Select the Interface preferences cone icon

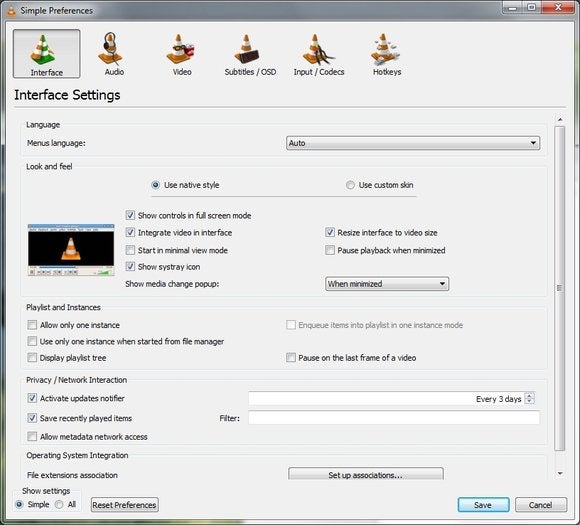tap(43, 50)
